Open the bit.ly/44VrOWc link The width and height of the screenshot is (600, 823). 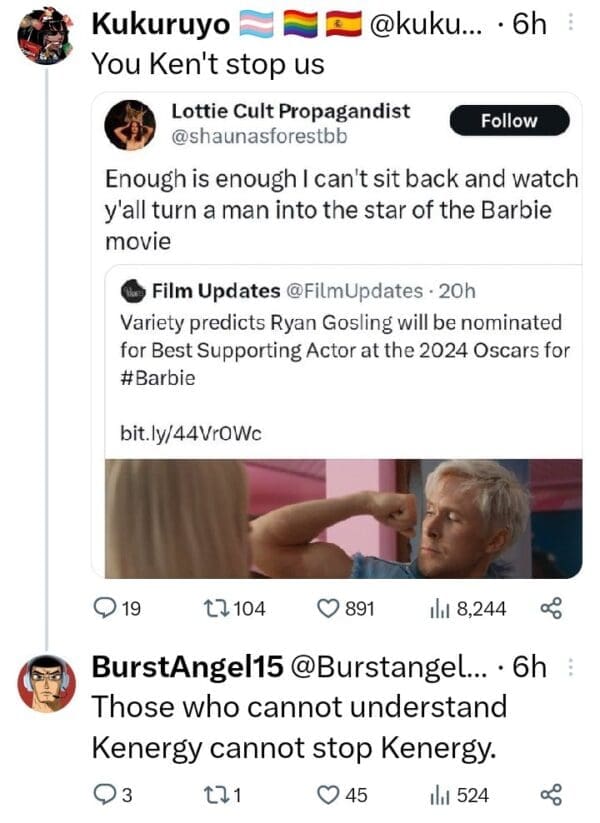pyautogui.click(x=190, y=432)
